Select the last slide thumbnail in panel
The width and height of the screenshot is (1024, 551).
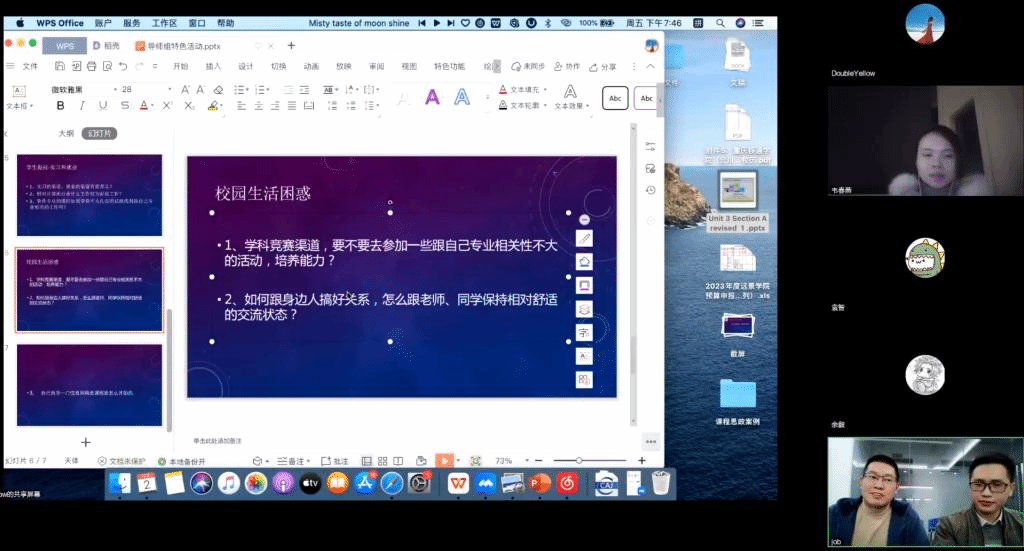(89, 384)
